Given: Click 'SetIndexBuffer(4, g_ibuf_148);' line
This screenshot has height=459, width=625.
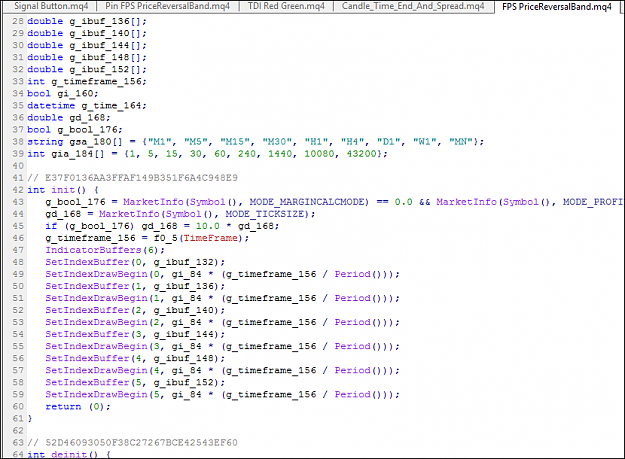Looking at the screenshot, I should click(x=135, y=358).
